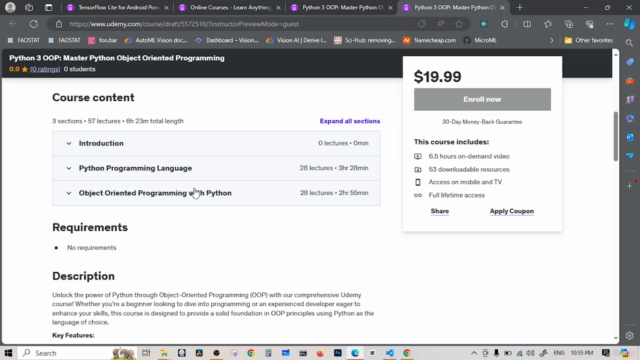This screenshot has height=360, width=640.
Task: Open Dashboard – Vision bookmark
Action: pos(227,40)
